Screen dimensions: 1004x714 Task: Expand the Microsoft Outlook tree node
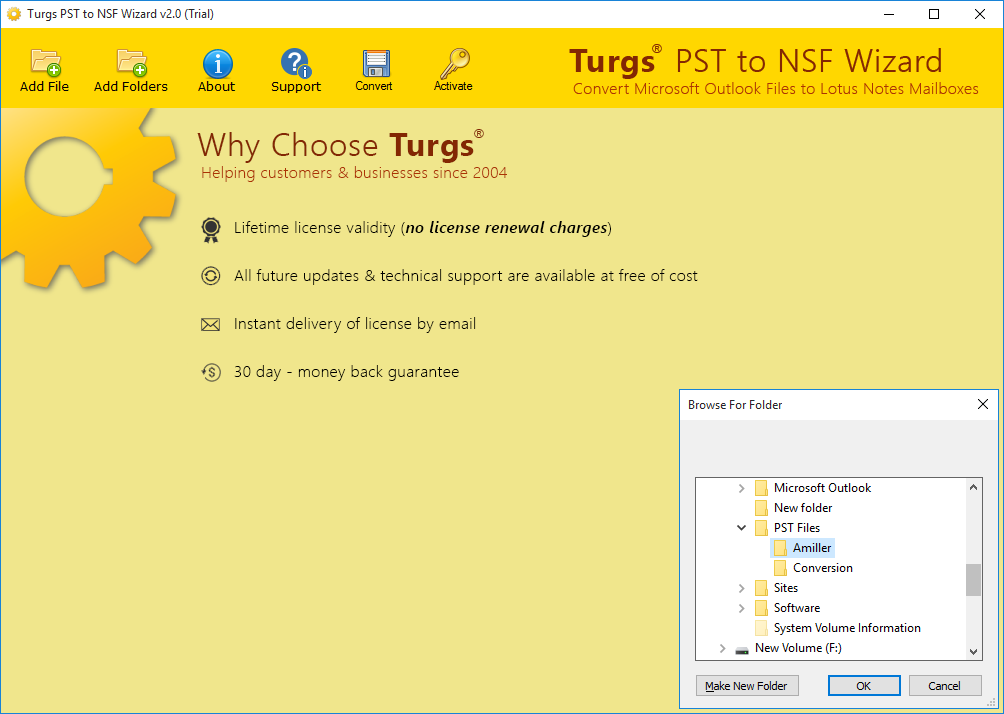[x=741, y=488]
